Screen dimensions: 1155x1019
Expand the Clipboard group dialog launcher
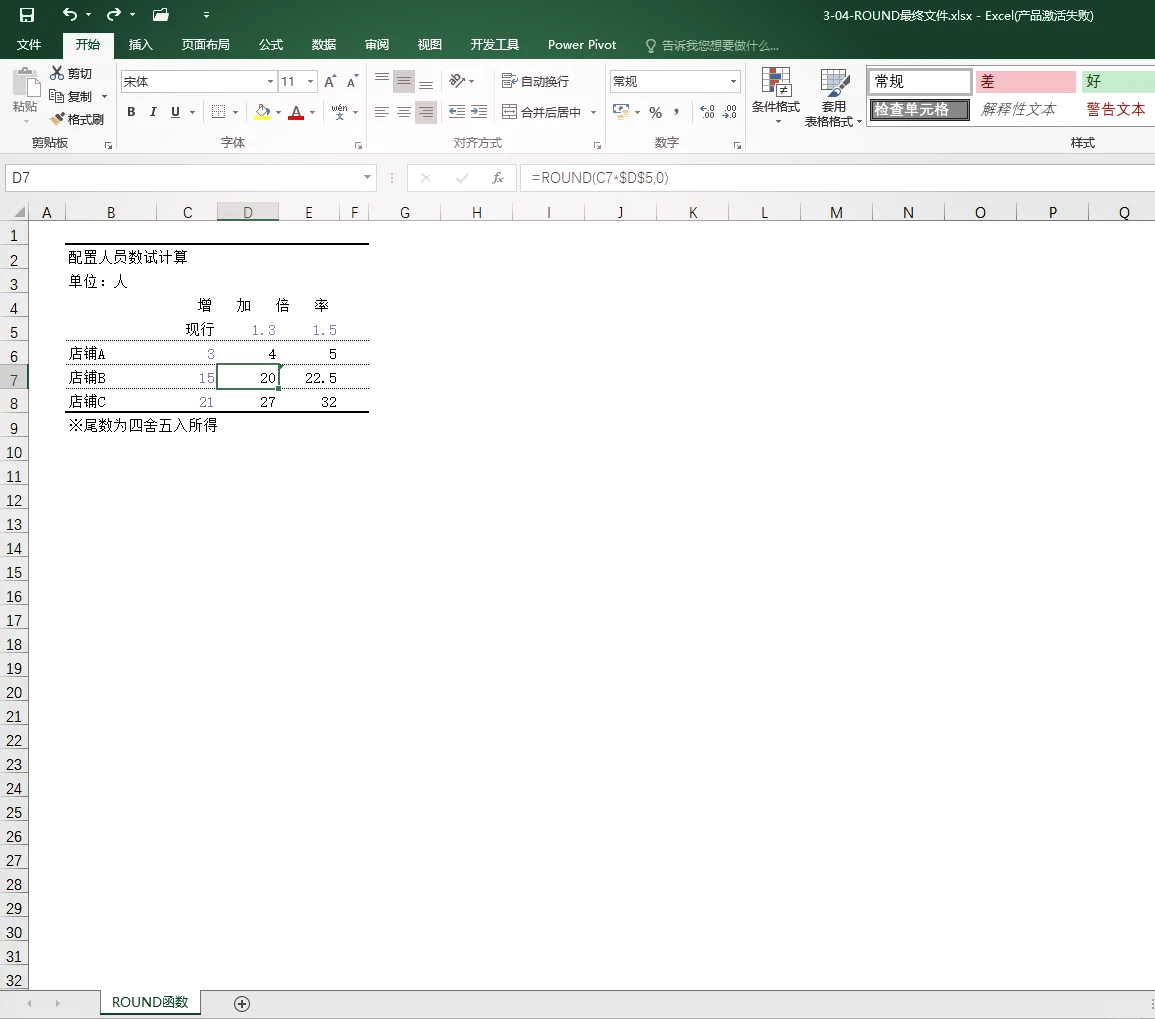108,145
